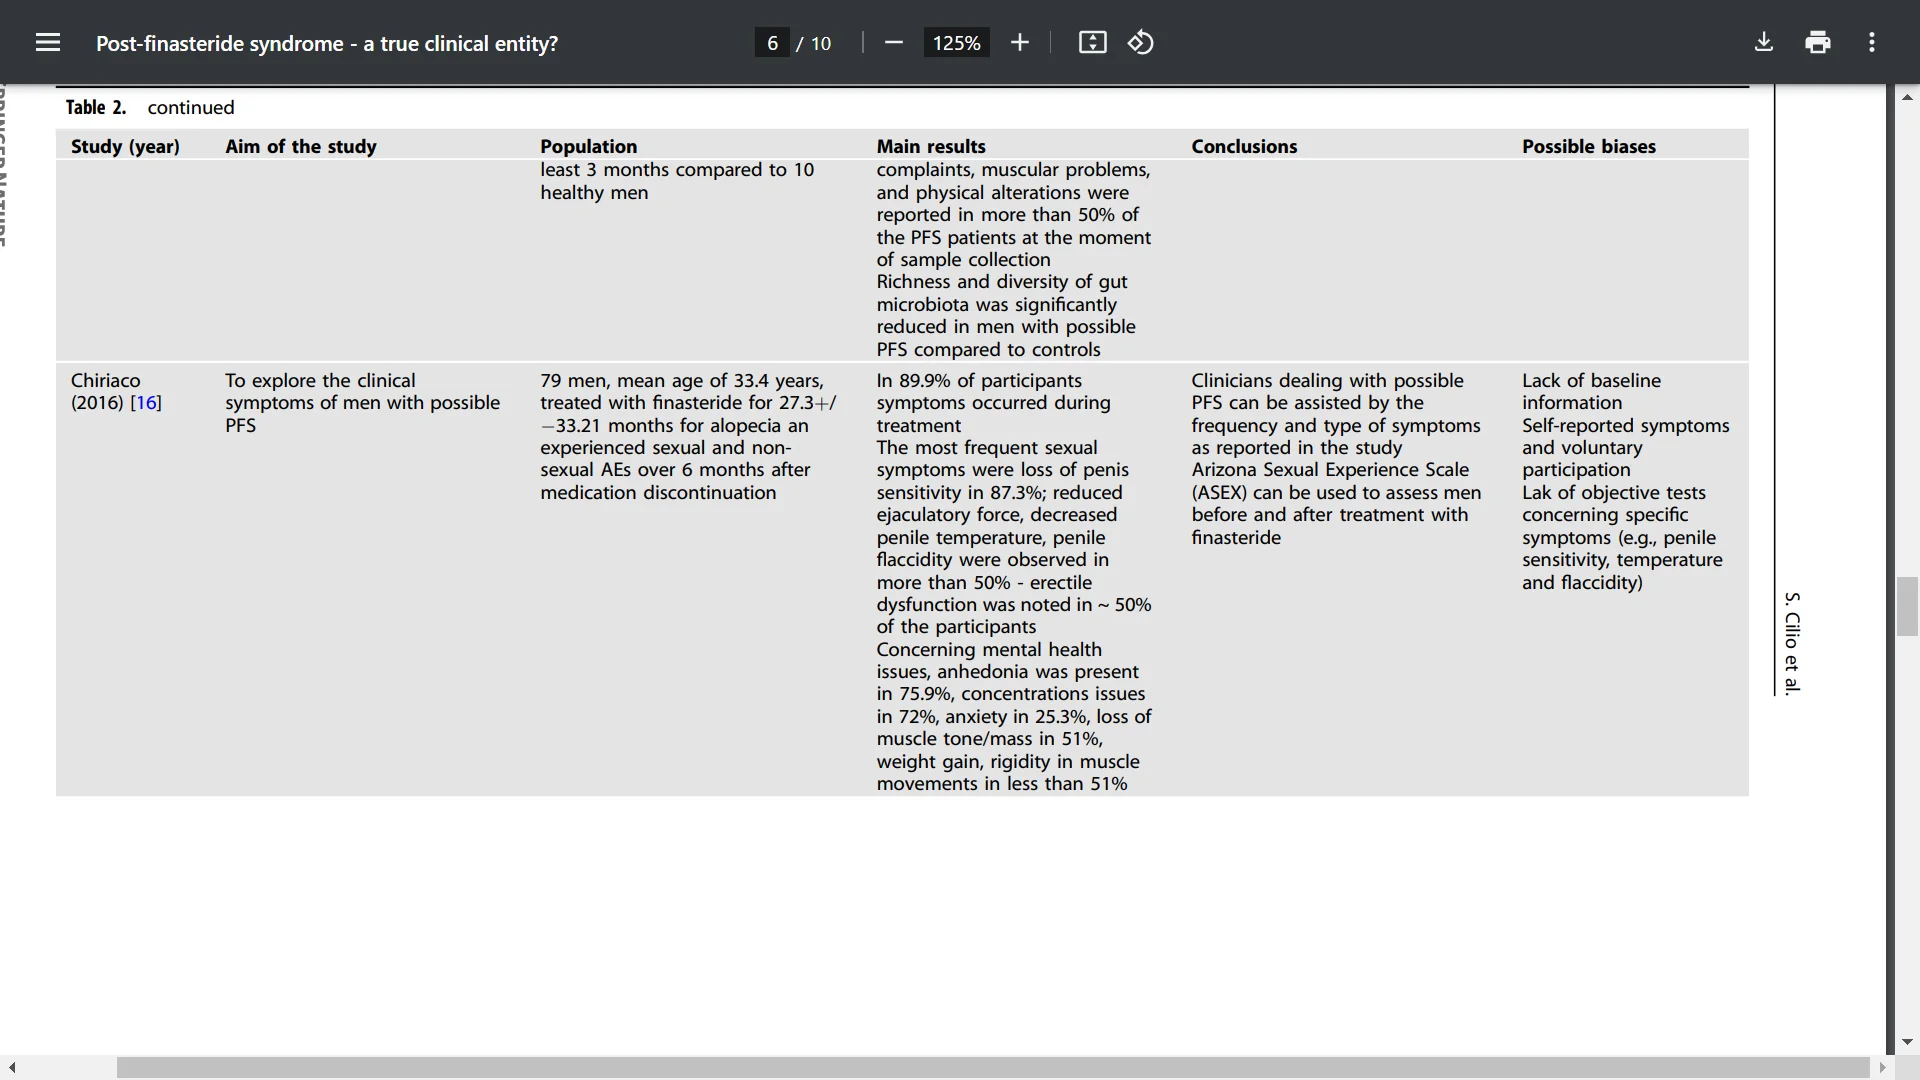Viewport: 1920px width, 1080px height.
Task: Click 'continued' caption word
Action: (x=191, y=107)
